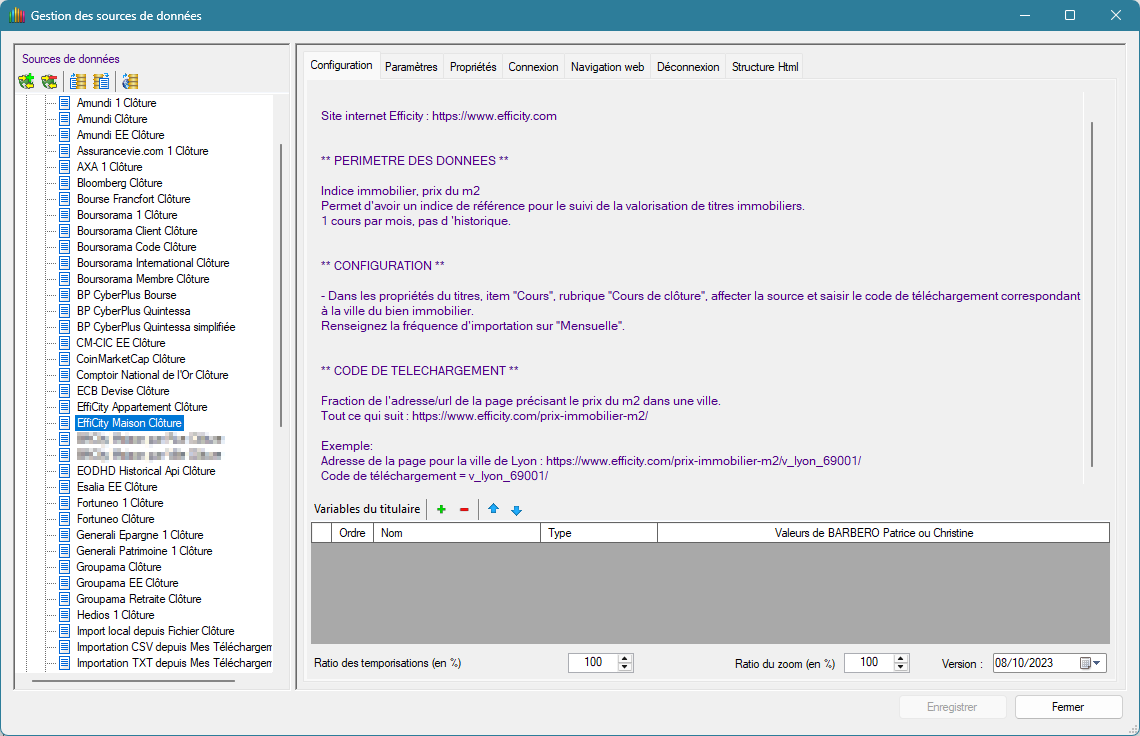Image resolution: width=1140 pixels, height=736 pixels.
Task: Switch to the Paramètres tab
Action: pos(411,67)
